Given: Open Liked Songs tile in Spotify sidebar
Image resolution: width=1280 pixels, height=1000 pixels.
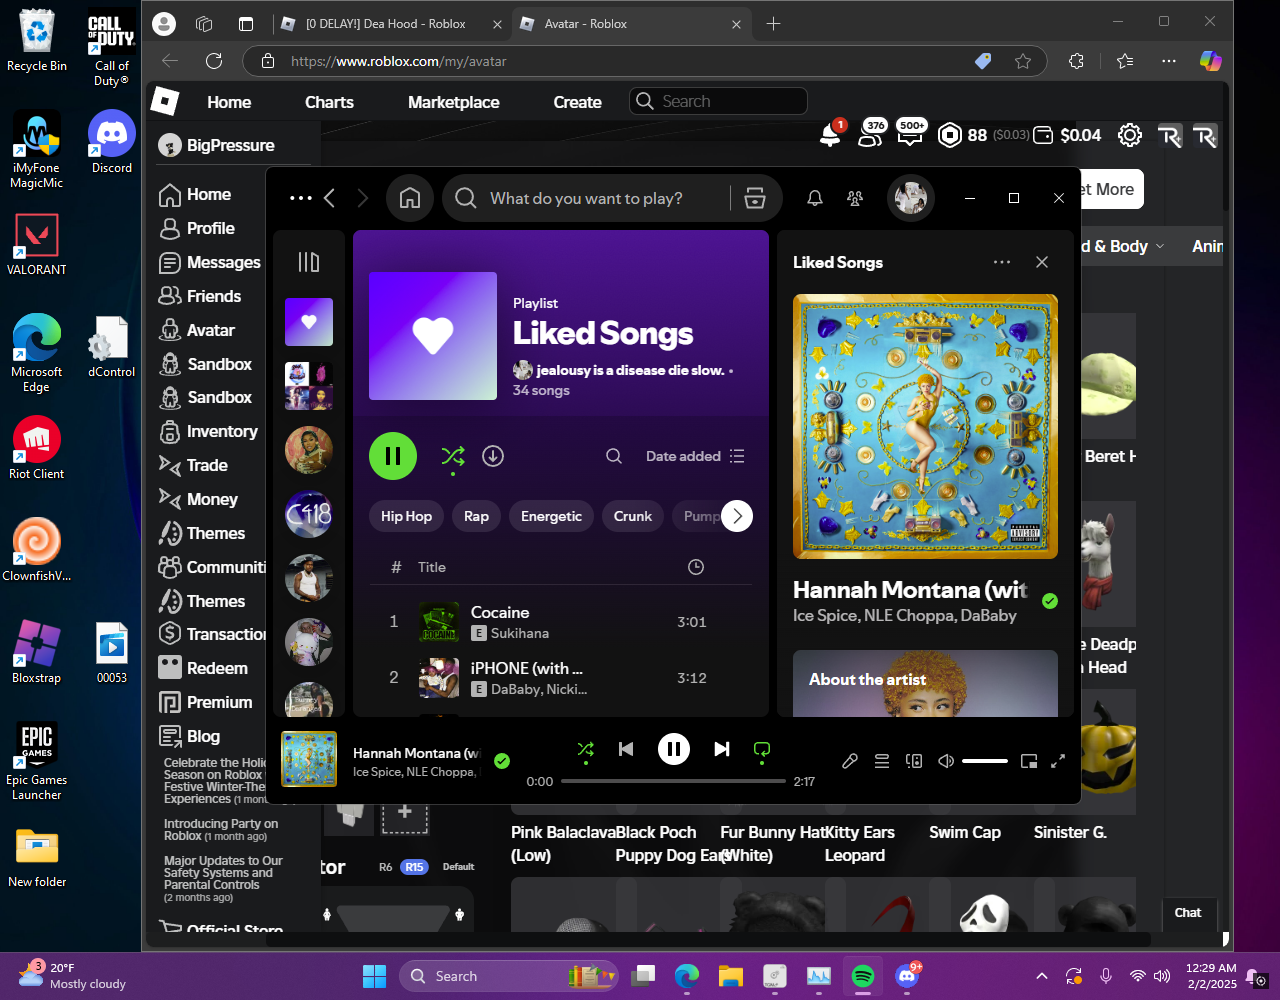Looking at the screenshot, I should pos(309,322).
